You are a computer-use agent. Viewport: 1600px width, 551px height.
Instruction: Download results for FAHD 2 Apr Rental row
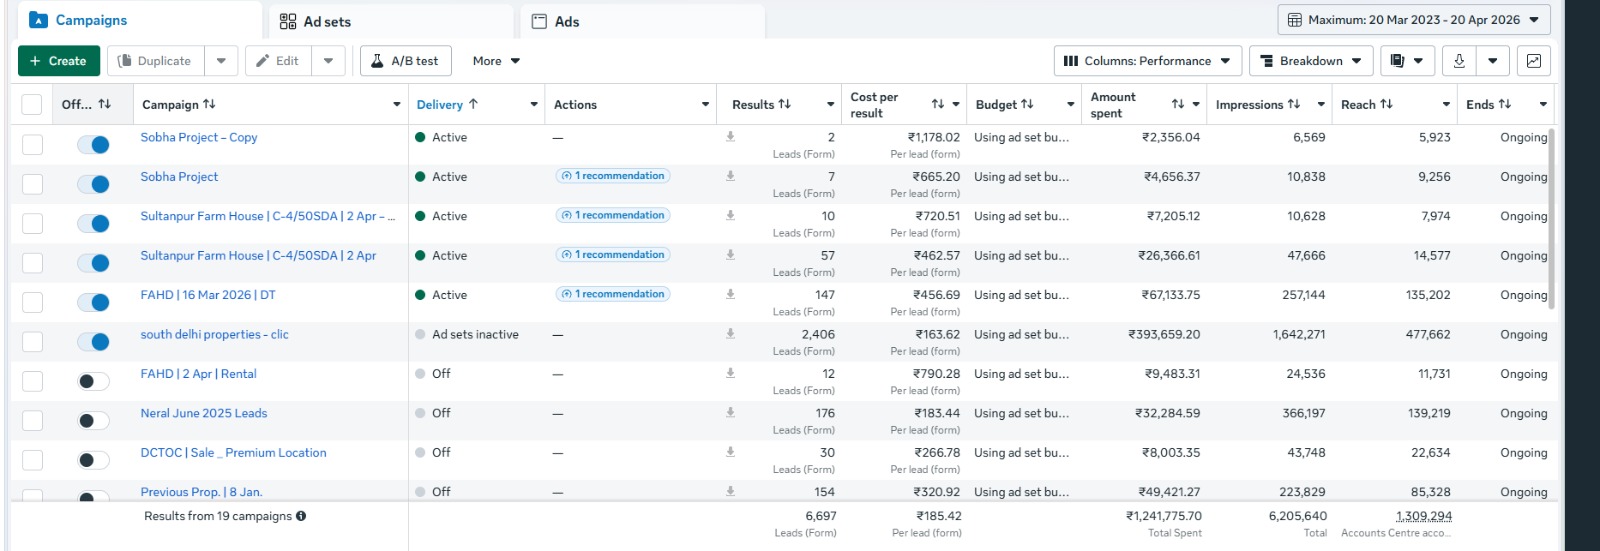click(730, 373)
